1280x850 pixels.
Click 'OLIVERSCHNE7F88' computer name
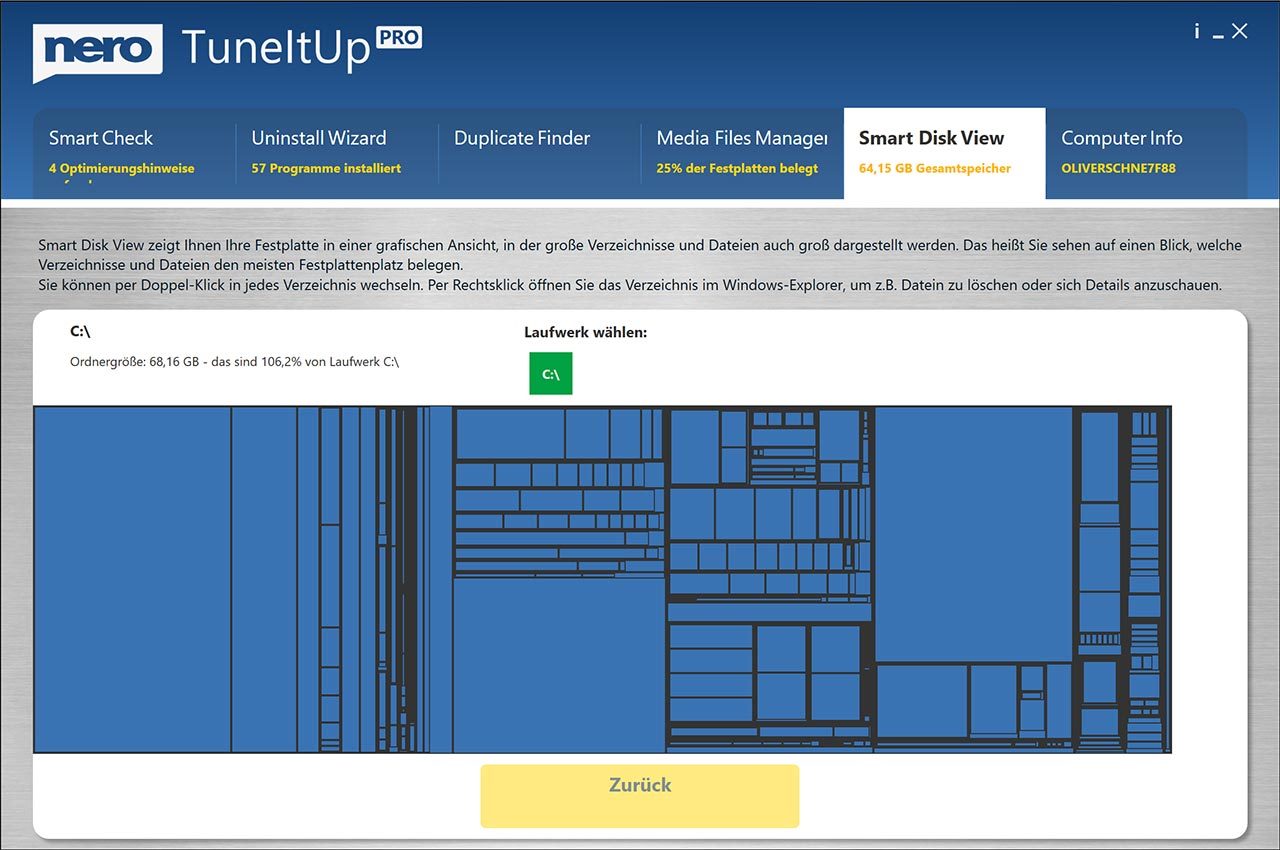click(x=1118, y=168)
